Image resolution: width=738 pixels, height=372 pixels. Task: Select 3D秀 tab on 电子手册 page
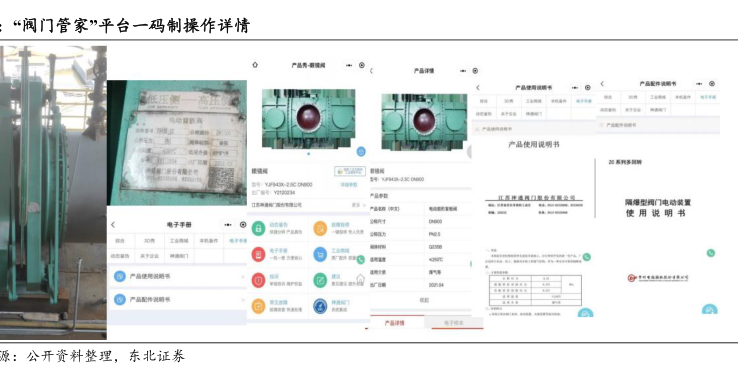click(x=149, y=241)
